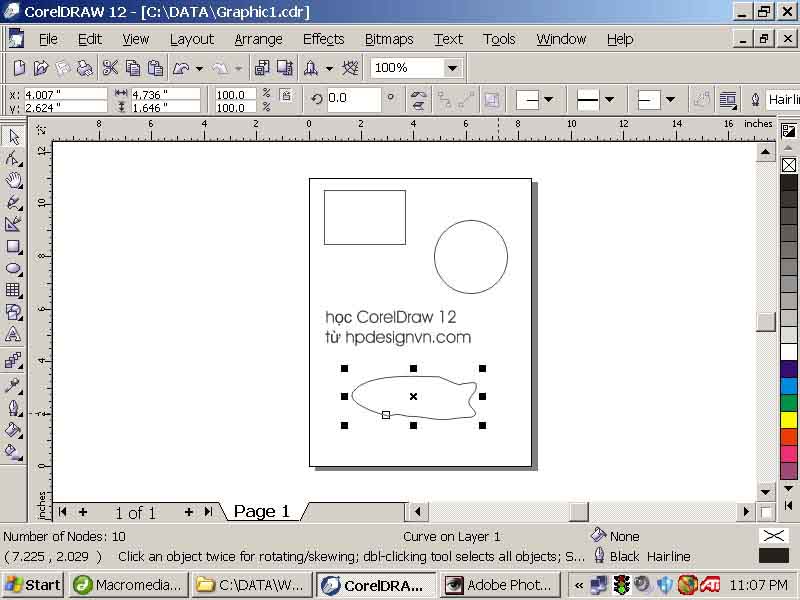
Task: Select the Text tool
Action: click(x=14, y=335)
